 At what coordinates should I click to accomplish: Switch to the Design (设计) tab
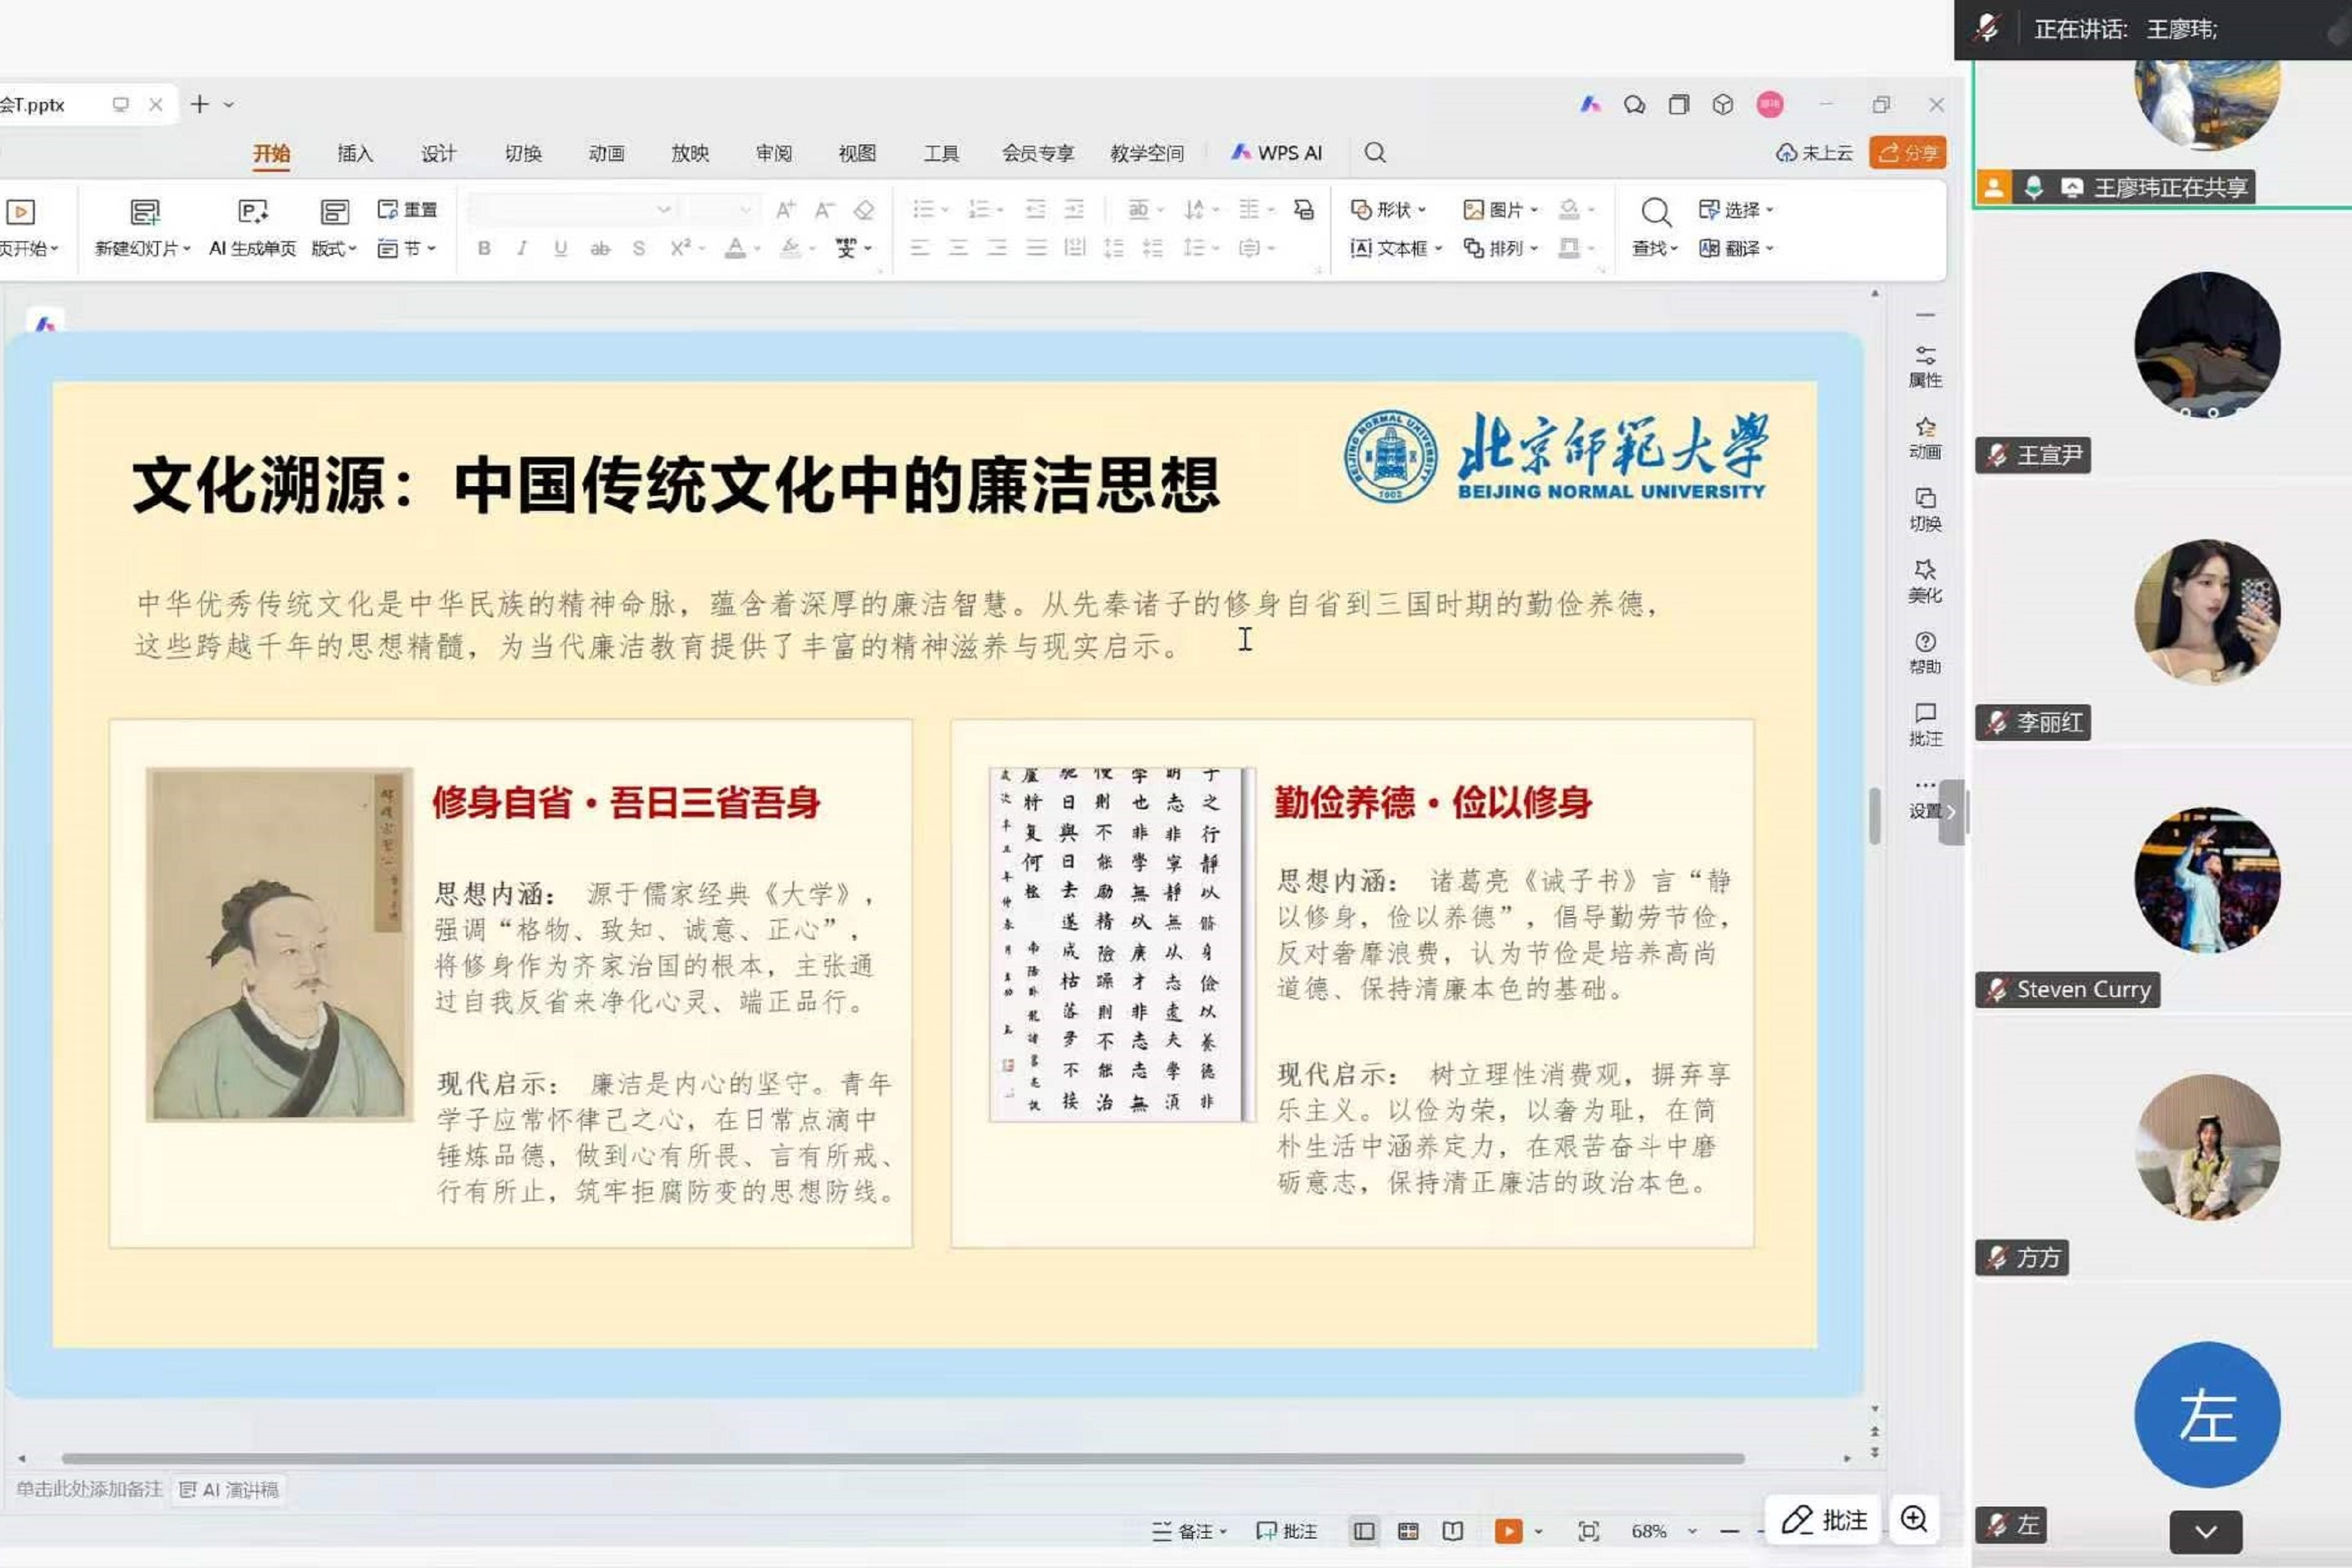[x=438, y=153]
